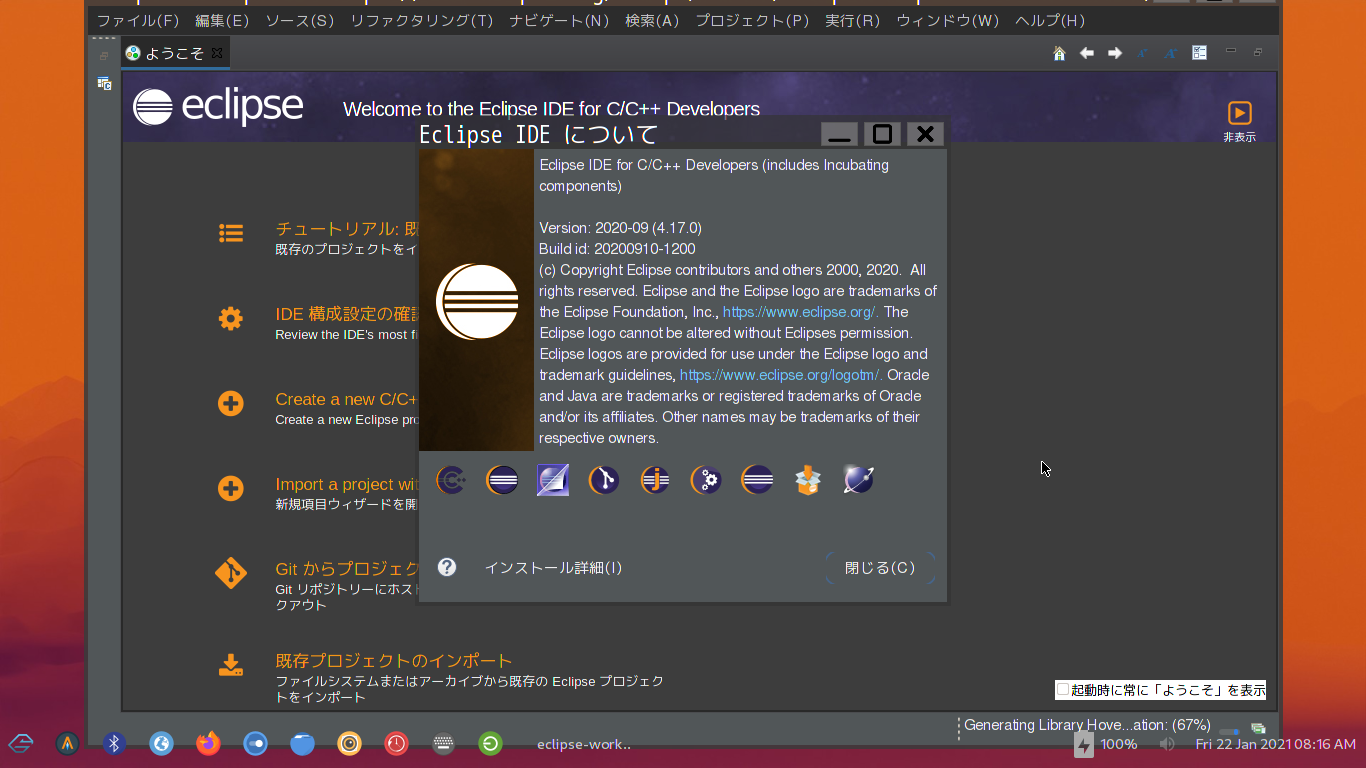Open the ナビゲート(N) menu
The height and width of the screenshot is (768, 1366).
(559, 20)
